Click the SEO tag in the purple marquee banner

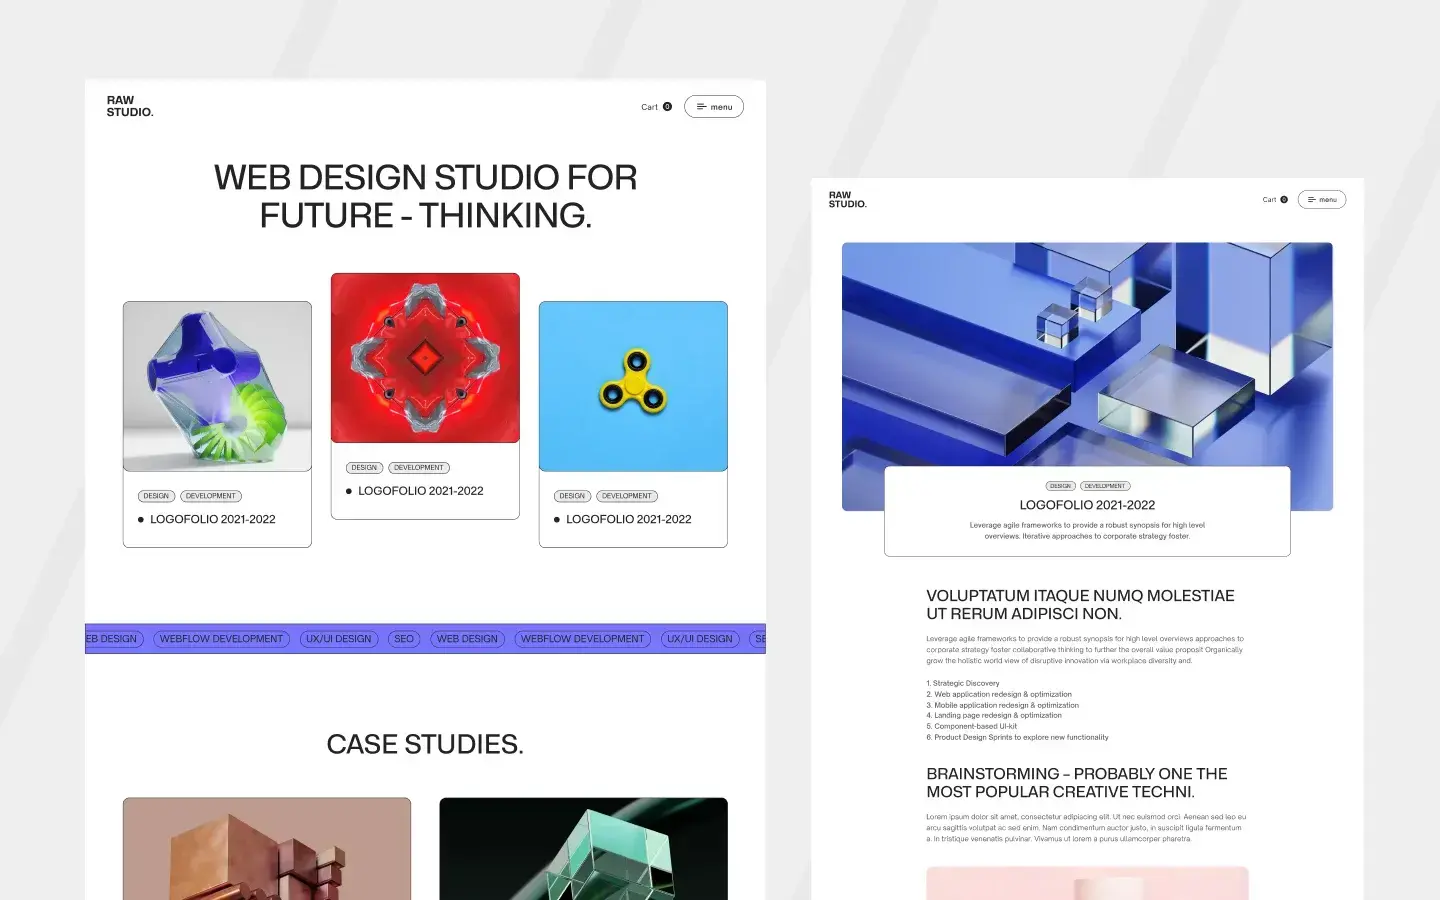click(404, 639)
